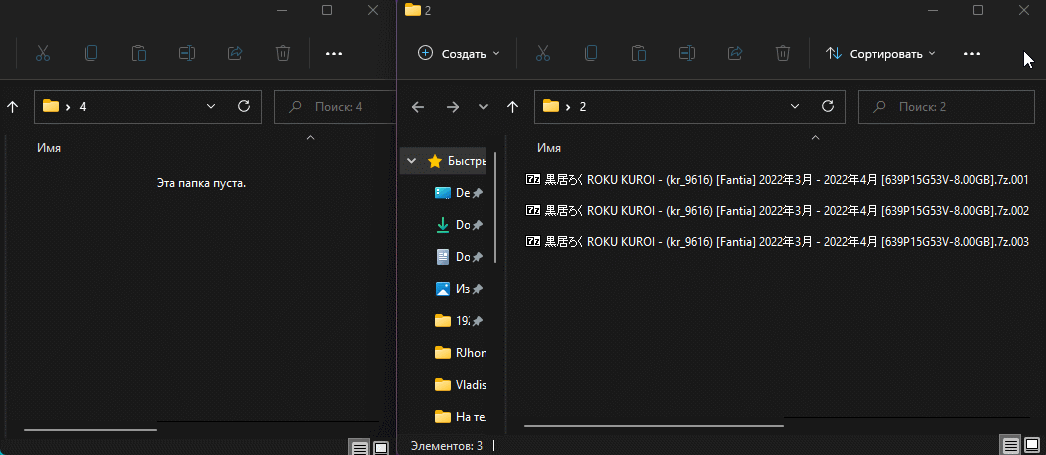Click Delete trash icon in window 2
Image resolution: width=1046 pixels, height=455 pixels.
click(x=783, y=53)
